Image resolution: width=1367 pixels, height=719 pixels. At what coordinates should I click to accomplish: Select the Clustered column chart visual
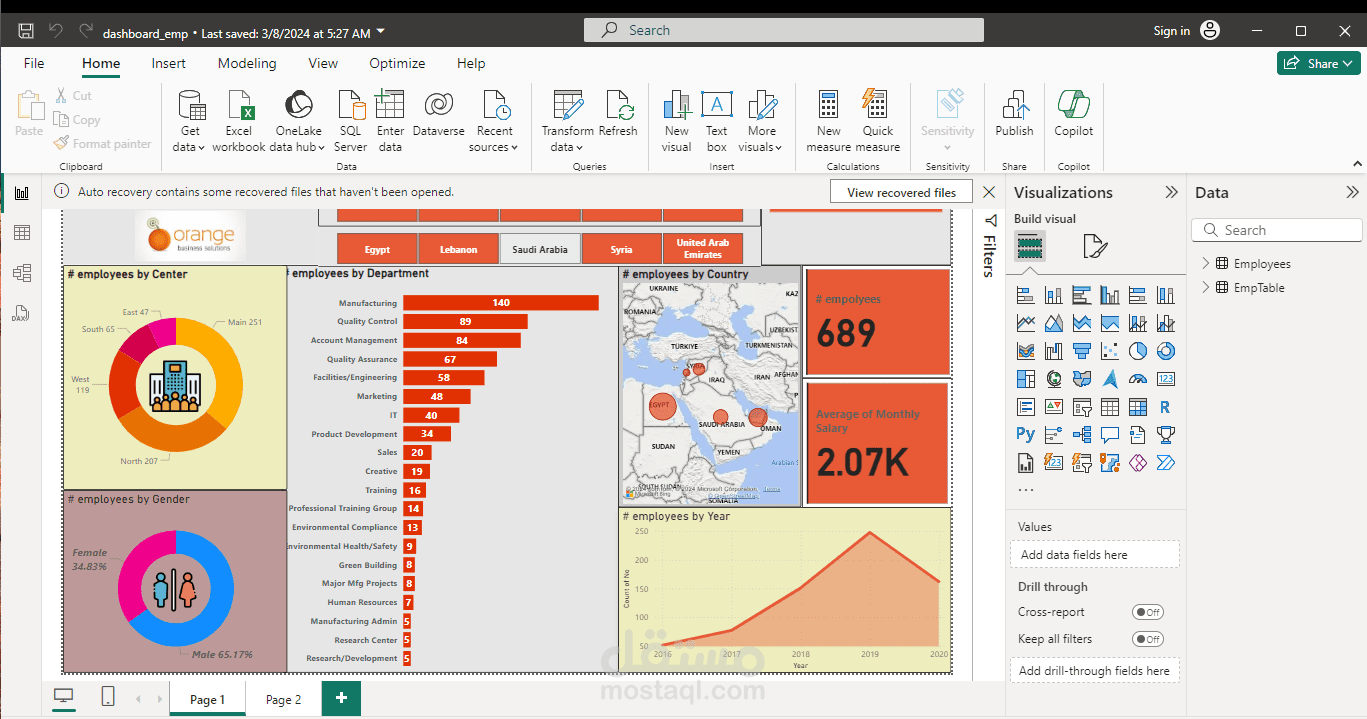click(1109, 295)
